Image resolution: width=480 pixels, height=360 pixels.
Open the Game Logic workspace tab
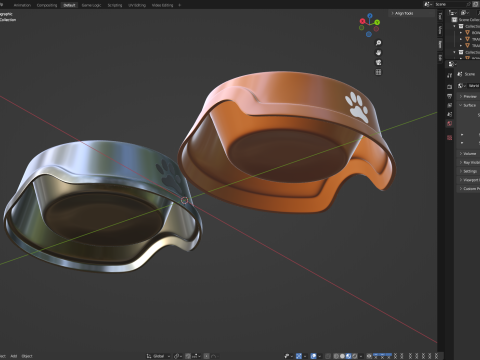coord(91,5)
